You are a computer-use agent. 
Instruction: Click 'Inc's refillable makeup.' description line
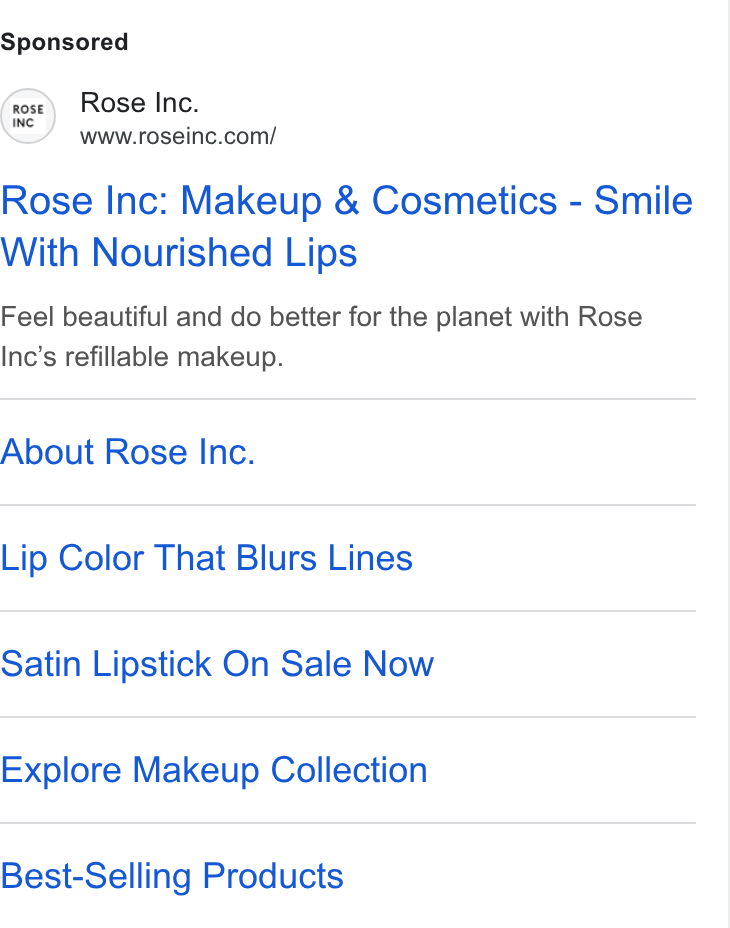point(142,357)
